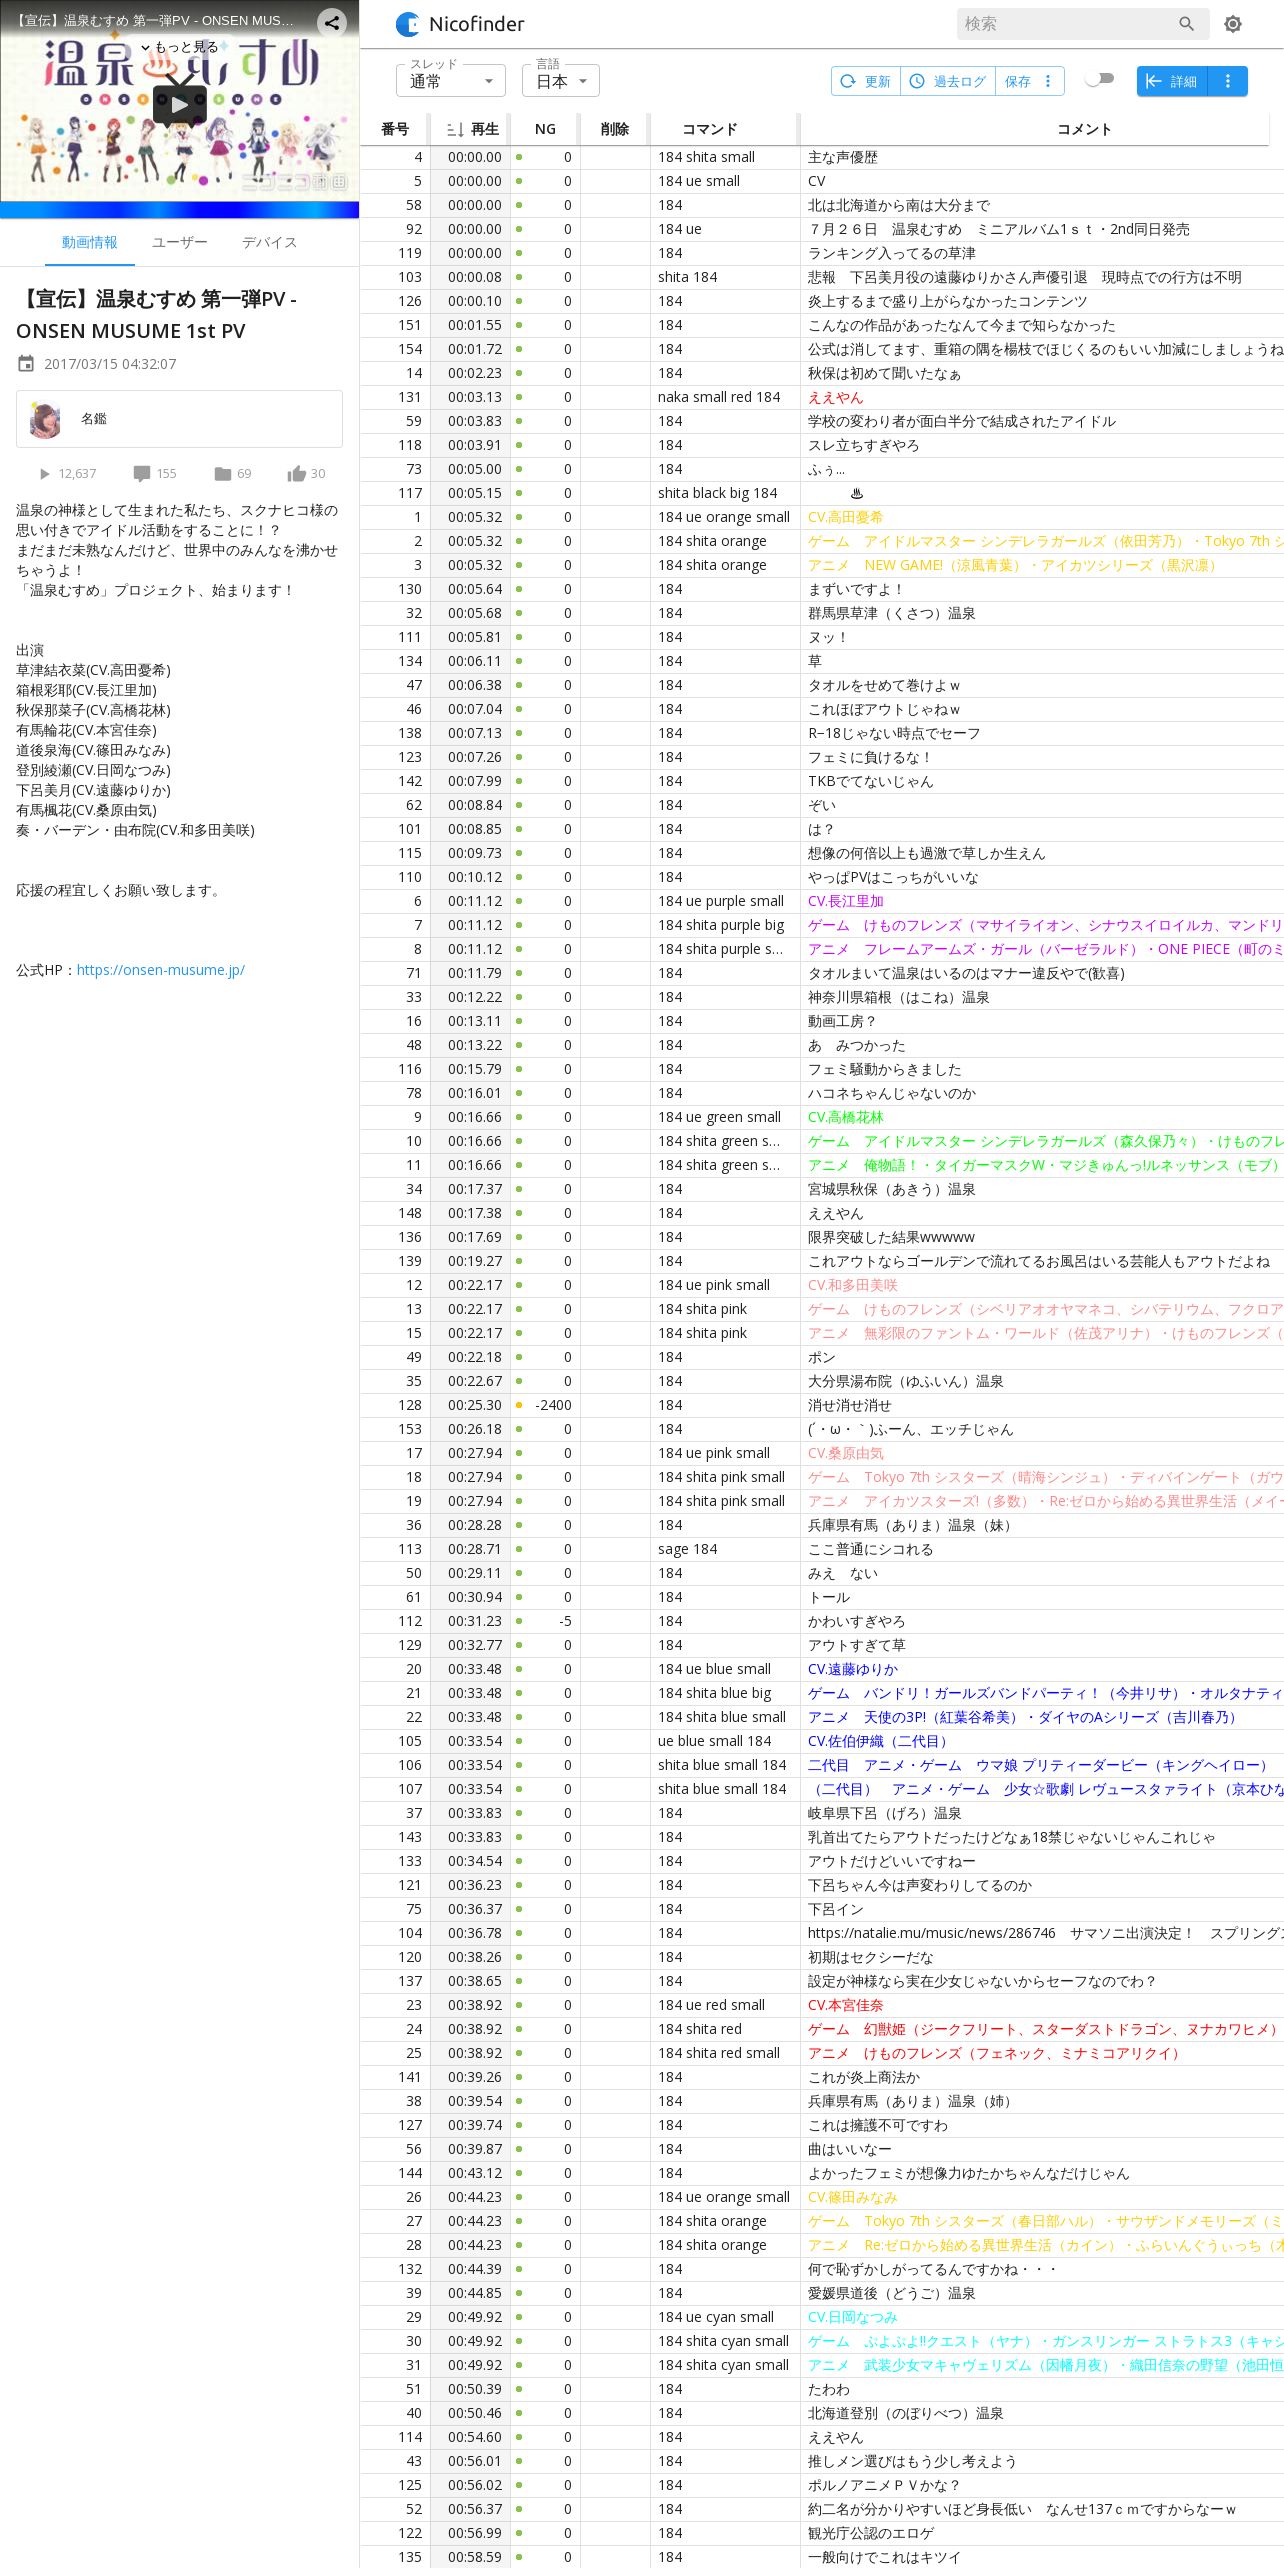Select the comment 'CV.高田憂希'
This screenshot has width=1284, height=2568.
[845, 517]
